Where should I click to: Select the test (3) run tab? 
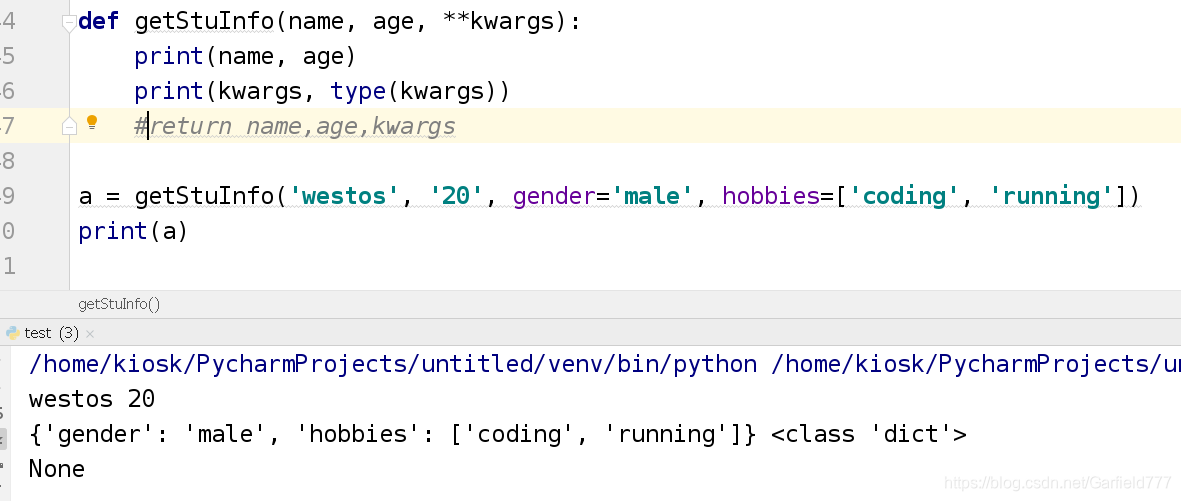click(51, 332)
